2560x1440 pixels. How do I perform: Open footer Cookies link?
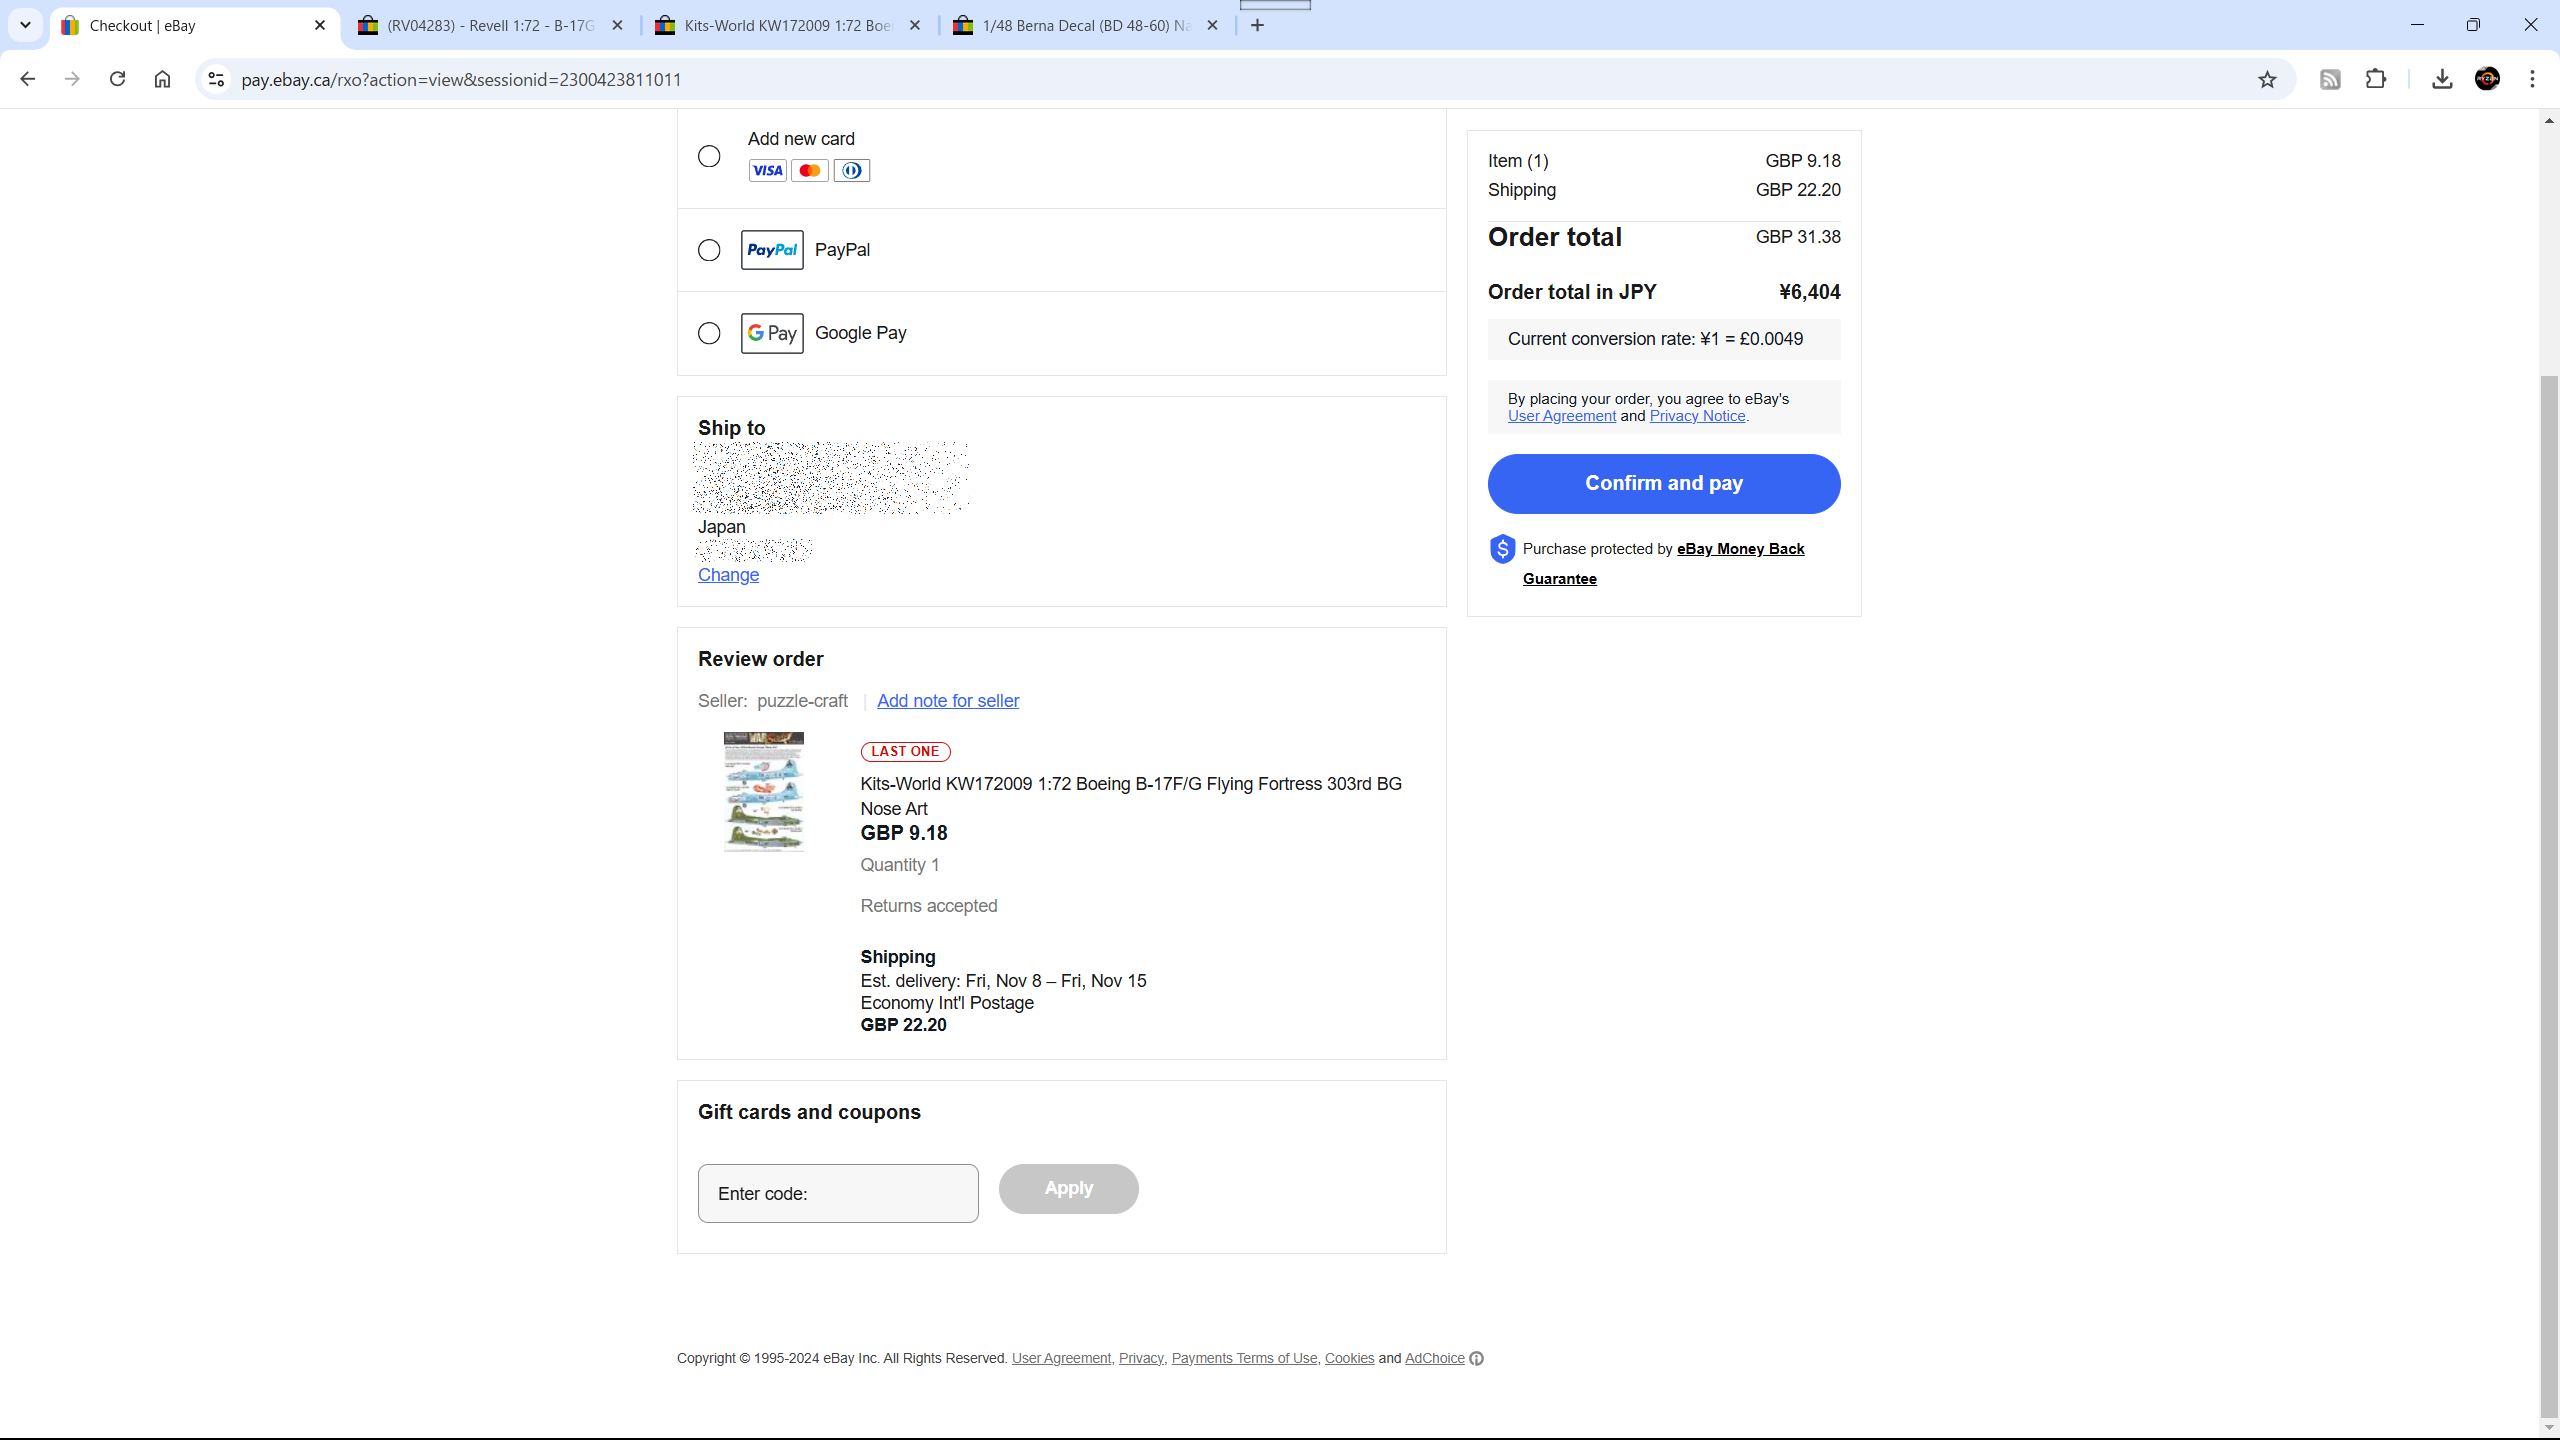click(x=1349, y=1358)
